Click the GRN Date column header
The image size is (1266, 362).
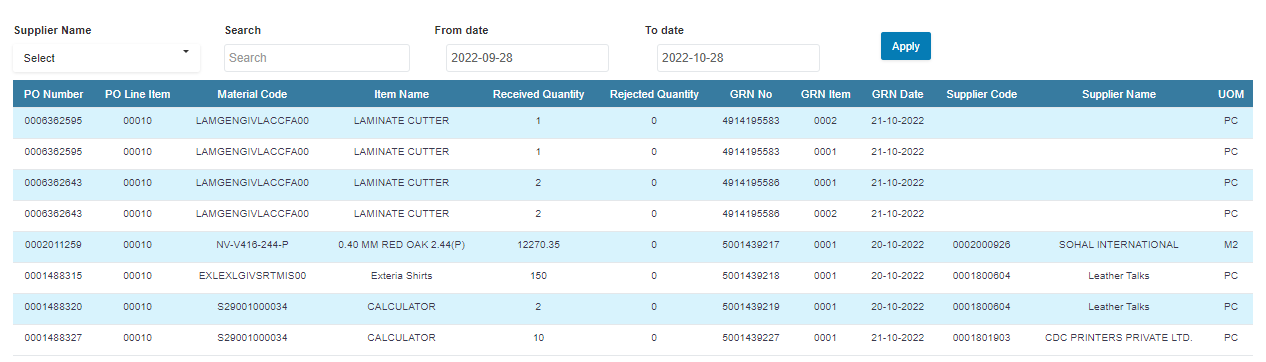pyautogui.click(x=897, y=94)
